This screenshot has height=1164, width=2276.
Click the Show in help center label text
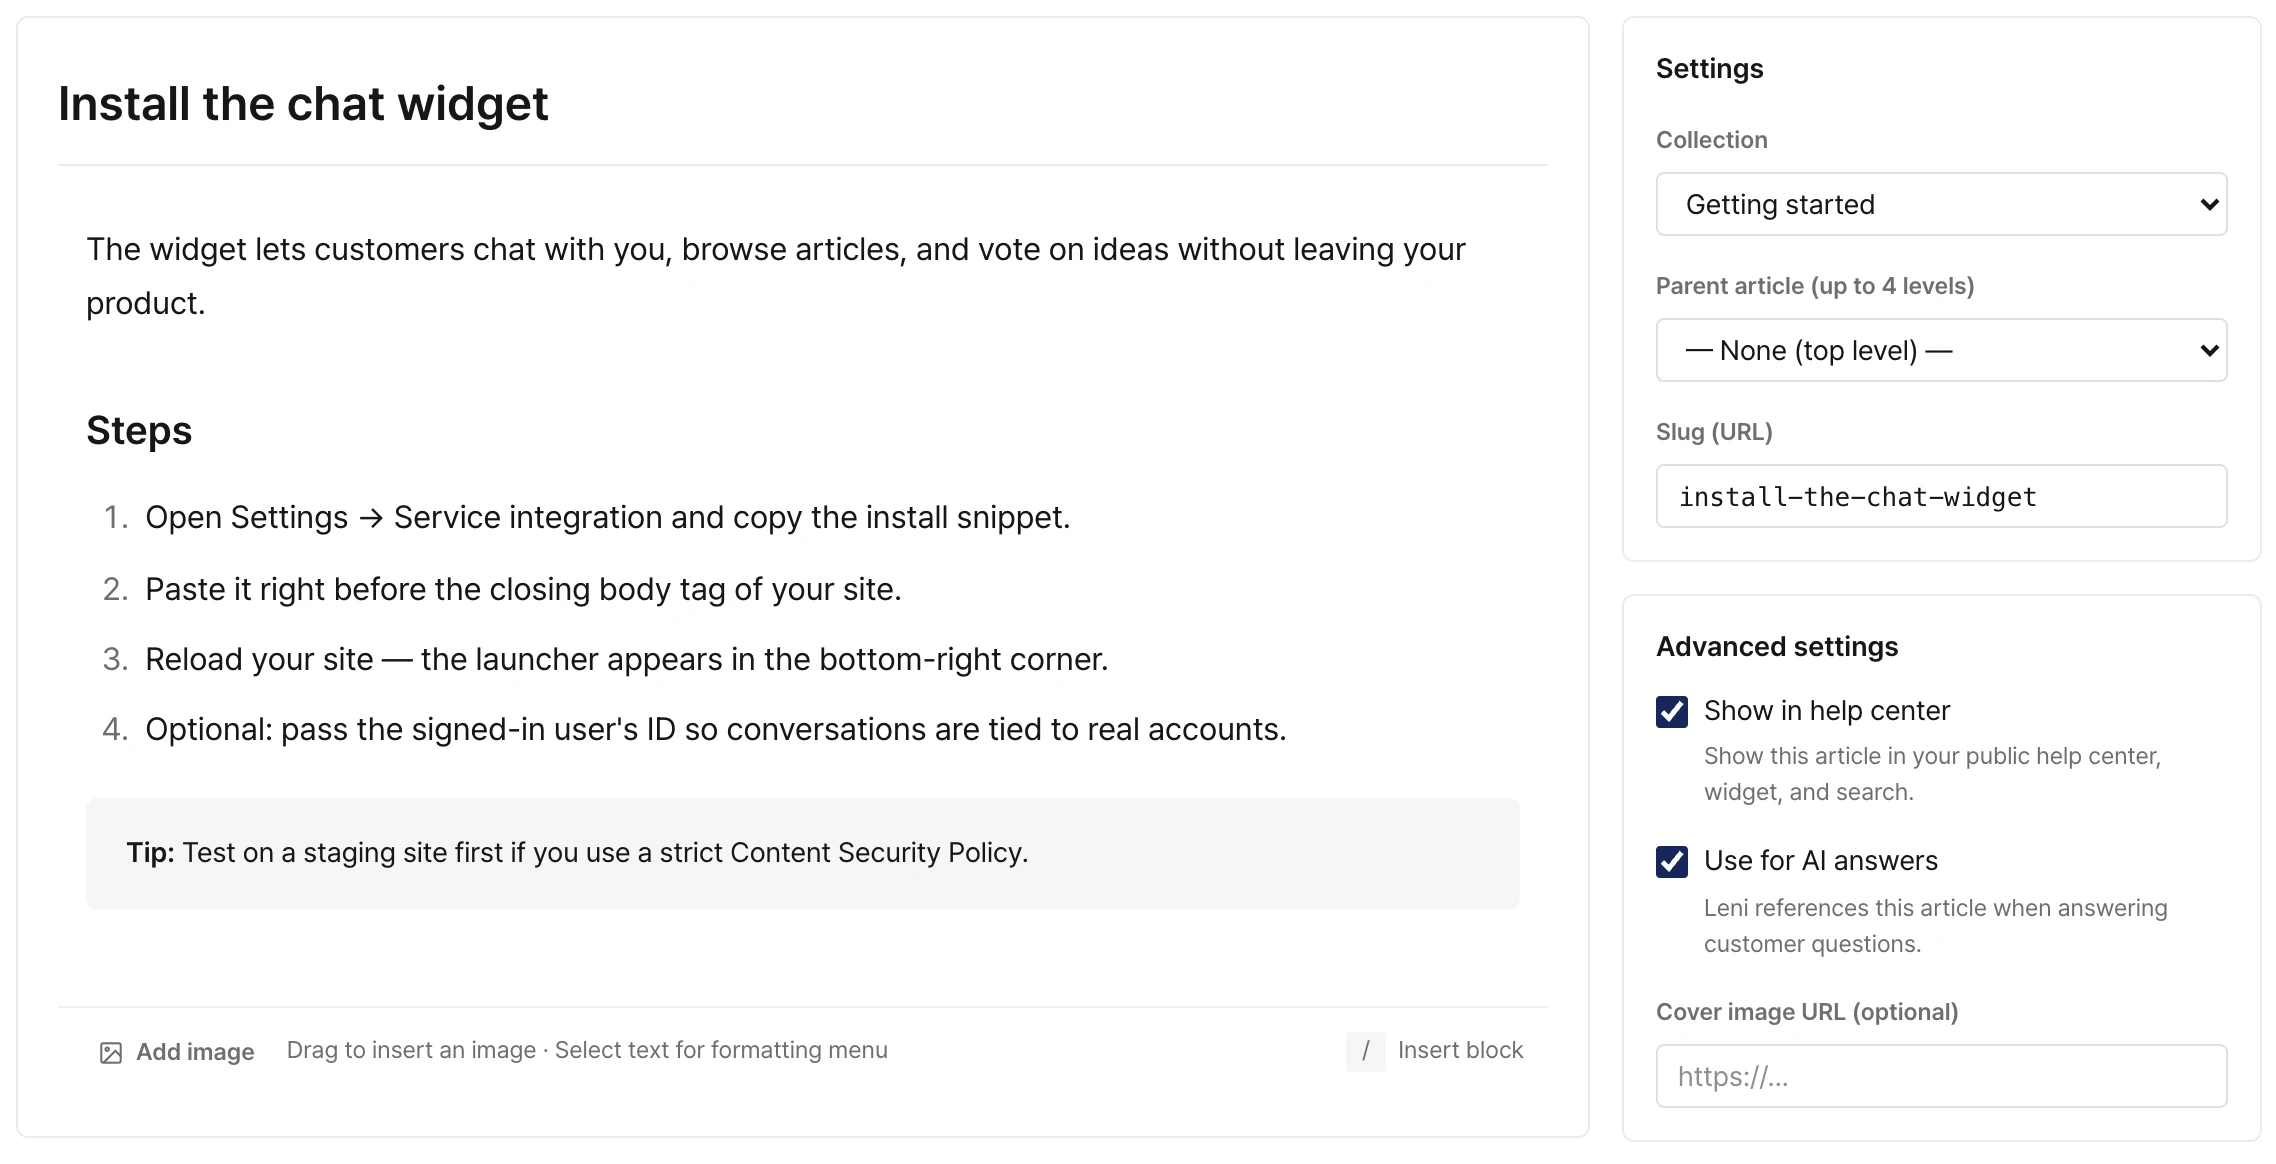click(x=1827, y=711)
